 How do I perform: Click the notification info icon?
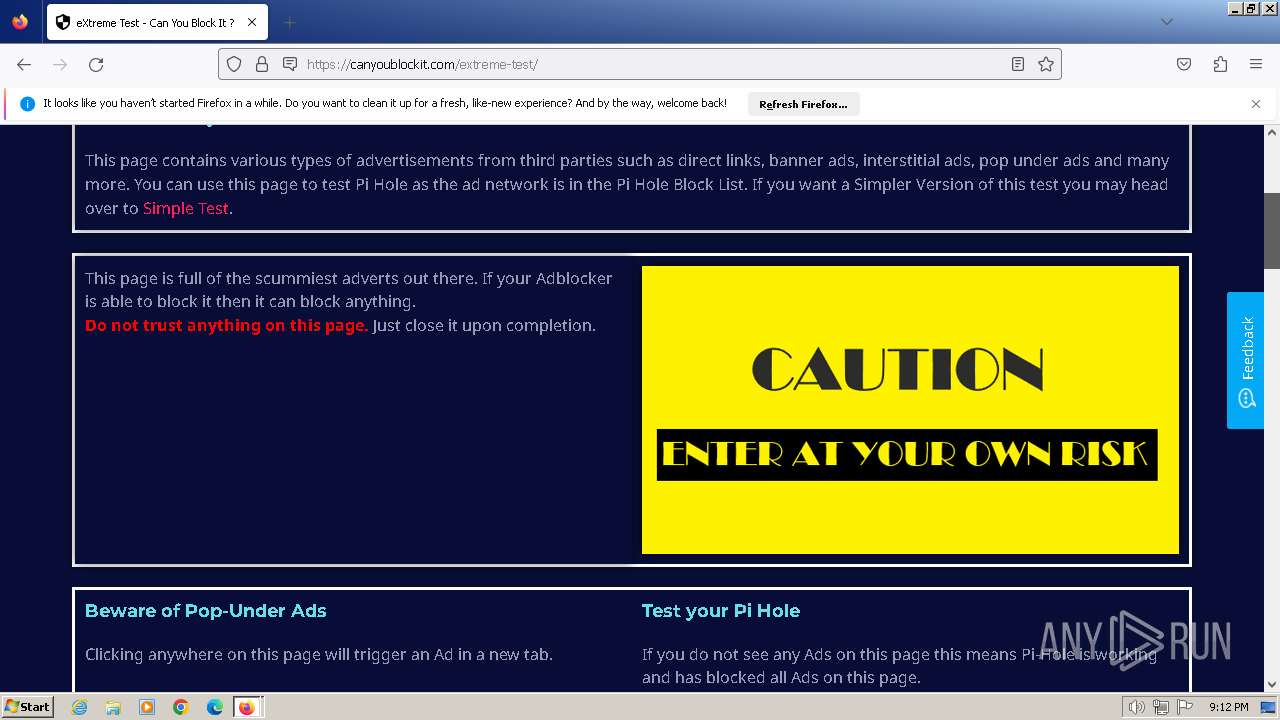point(27,104)
